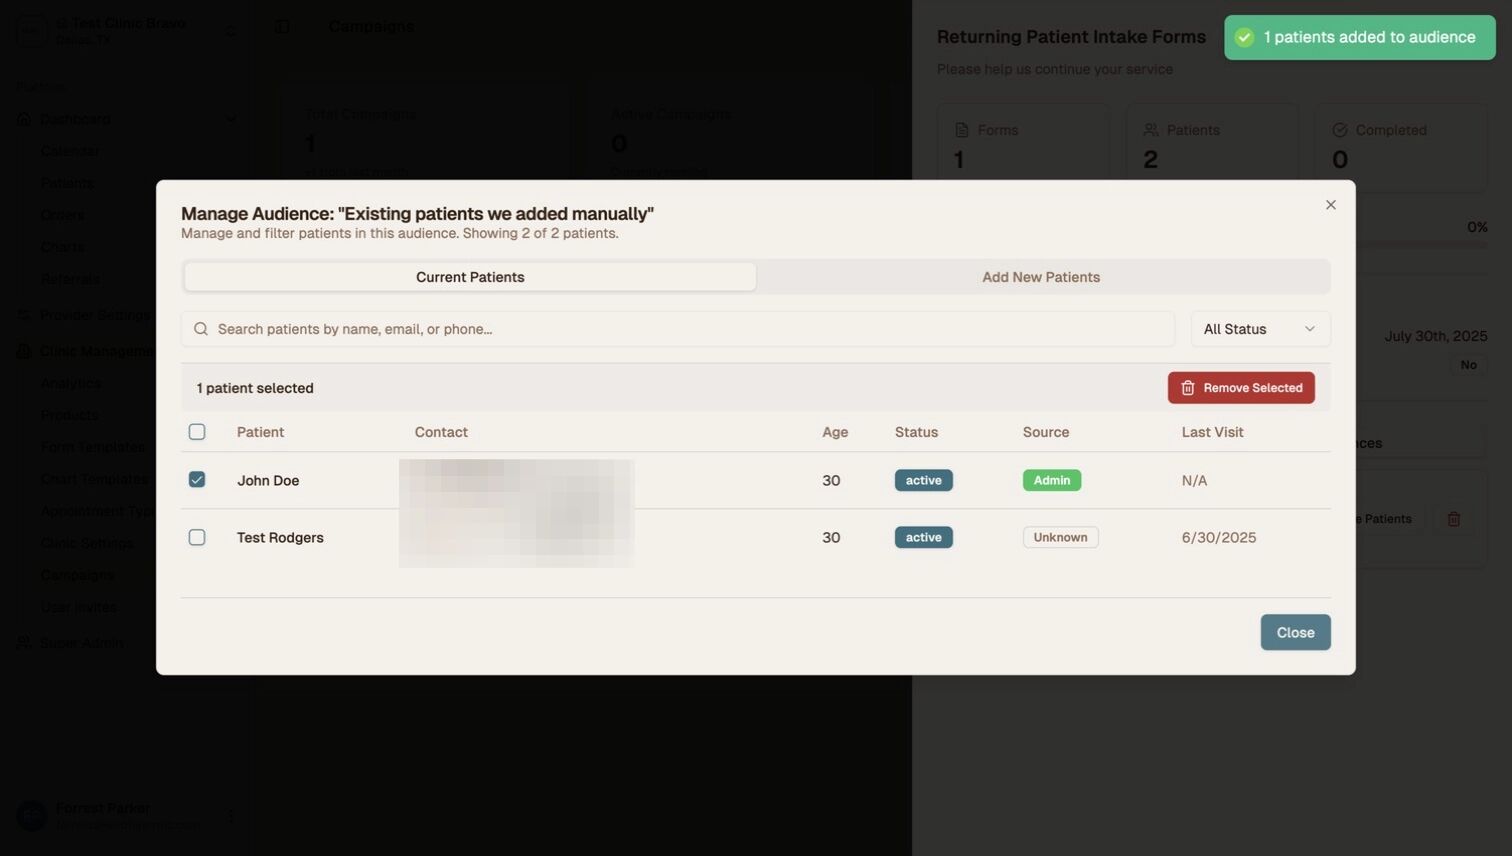Click the "1 patient selected" label
This screenshot has height=856, width=1512.
click(255, 388)
